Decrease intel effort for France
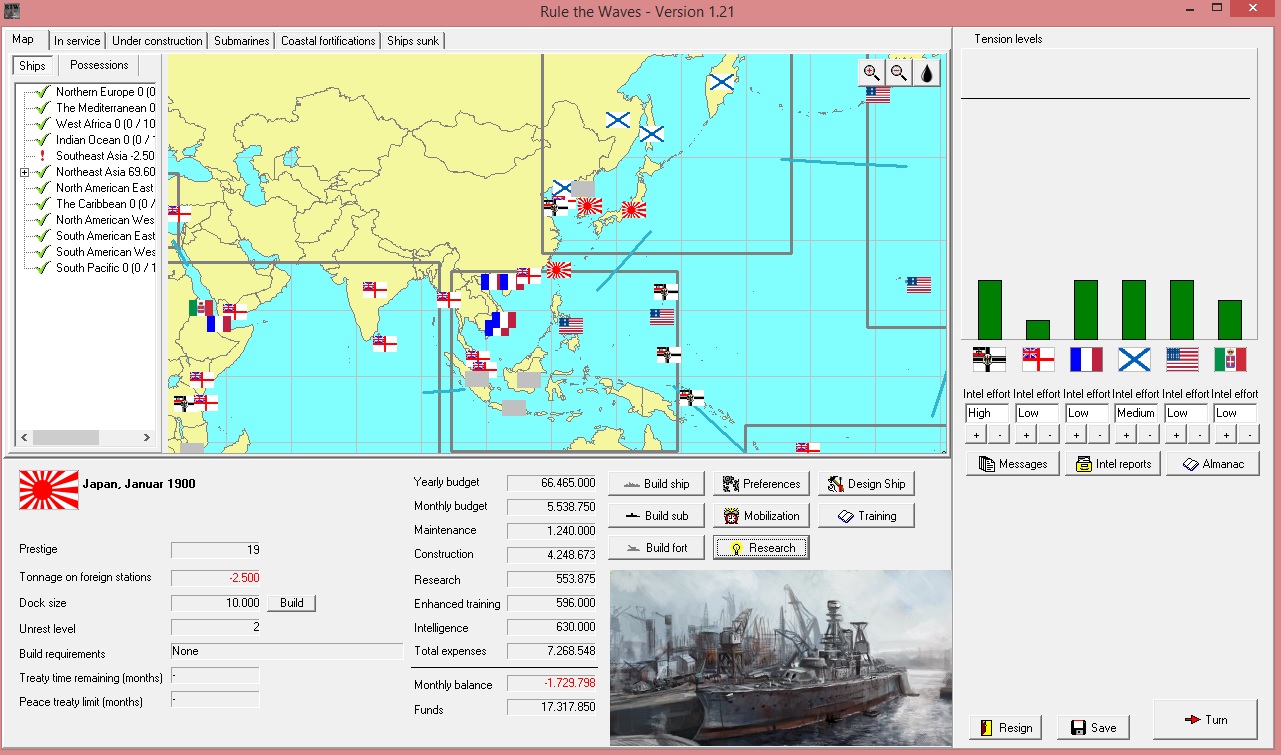Screen dimensions: 1281x755 click(1097, 435)
